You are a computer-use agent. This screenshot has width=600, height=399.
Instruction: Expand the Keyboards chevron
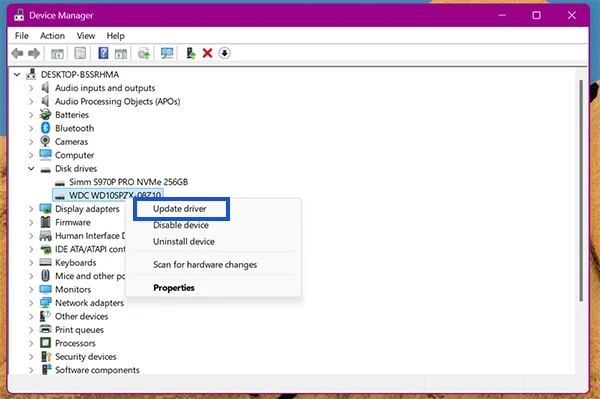(x=31, y=262)
